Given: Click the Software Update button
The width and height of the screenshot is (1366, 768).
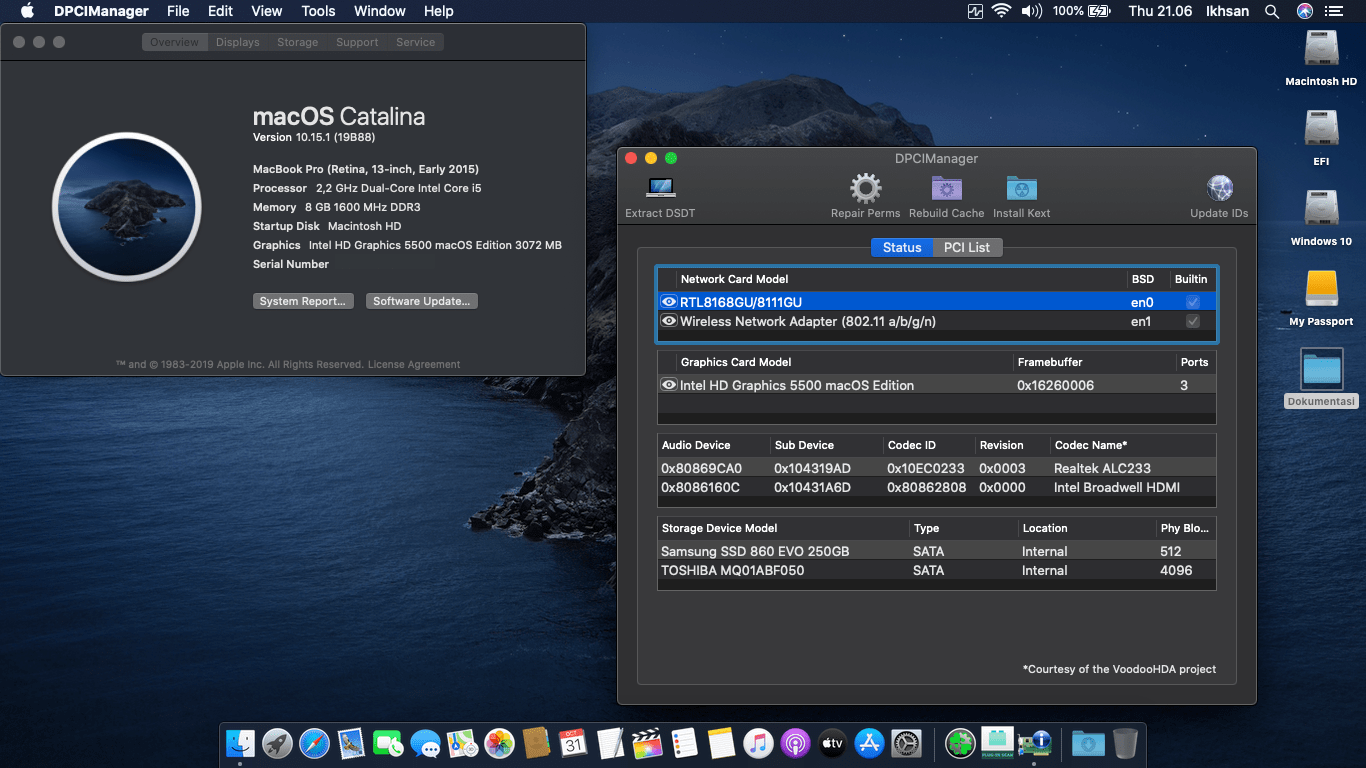Looking at the screenshot, I should point(421,301).
